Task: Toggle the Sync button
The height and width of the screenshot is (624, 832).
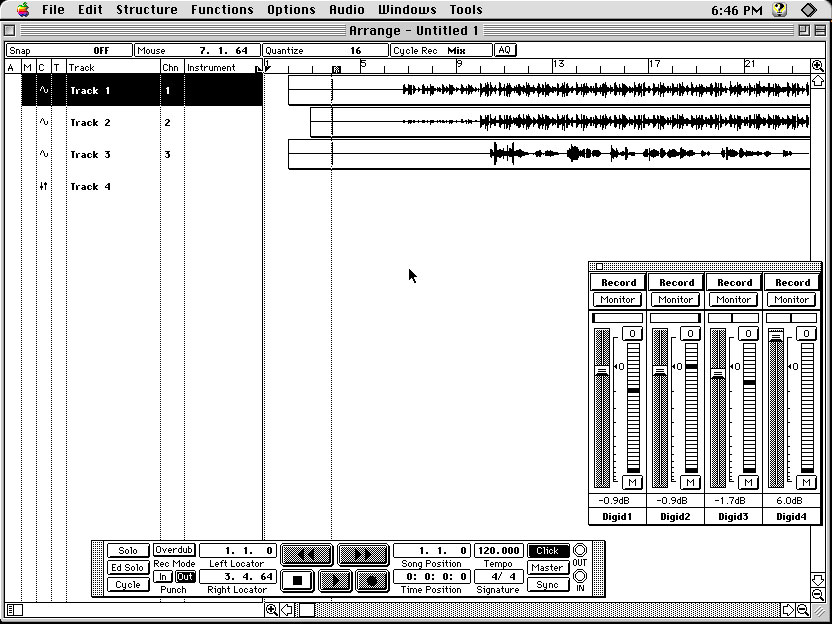Action: [x=548, y=584]
